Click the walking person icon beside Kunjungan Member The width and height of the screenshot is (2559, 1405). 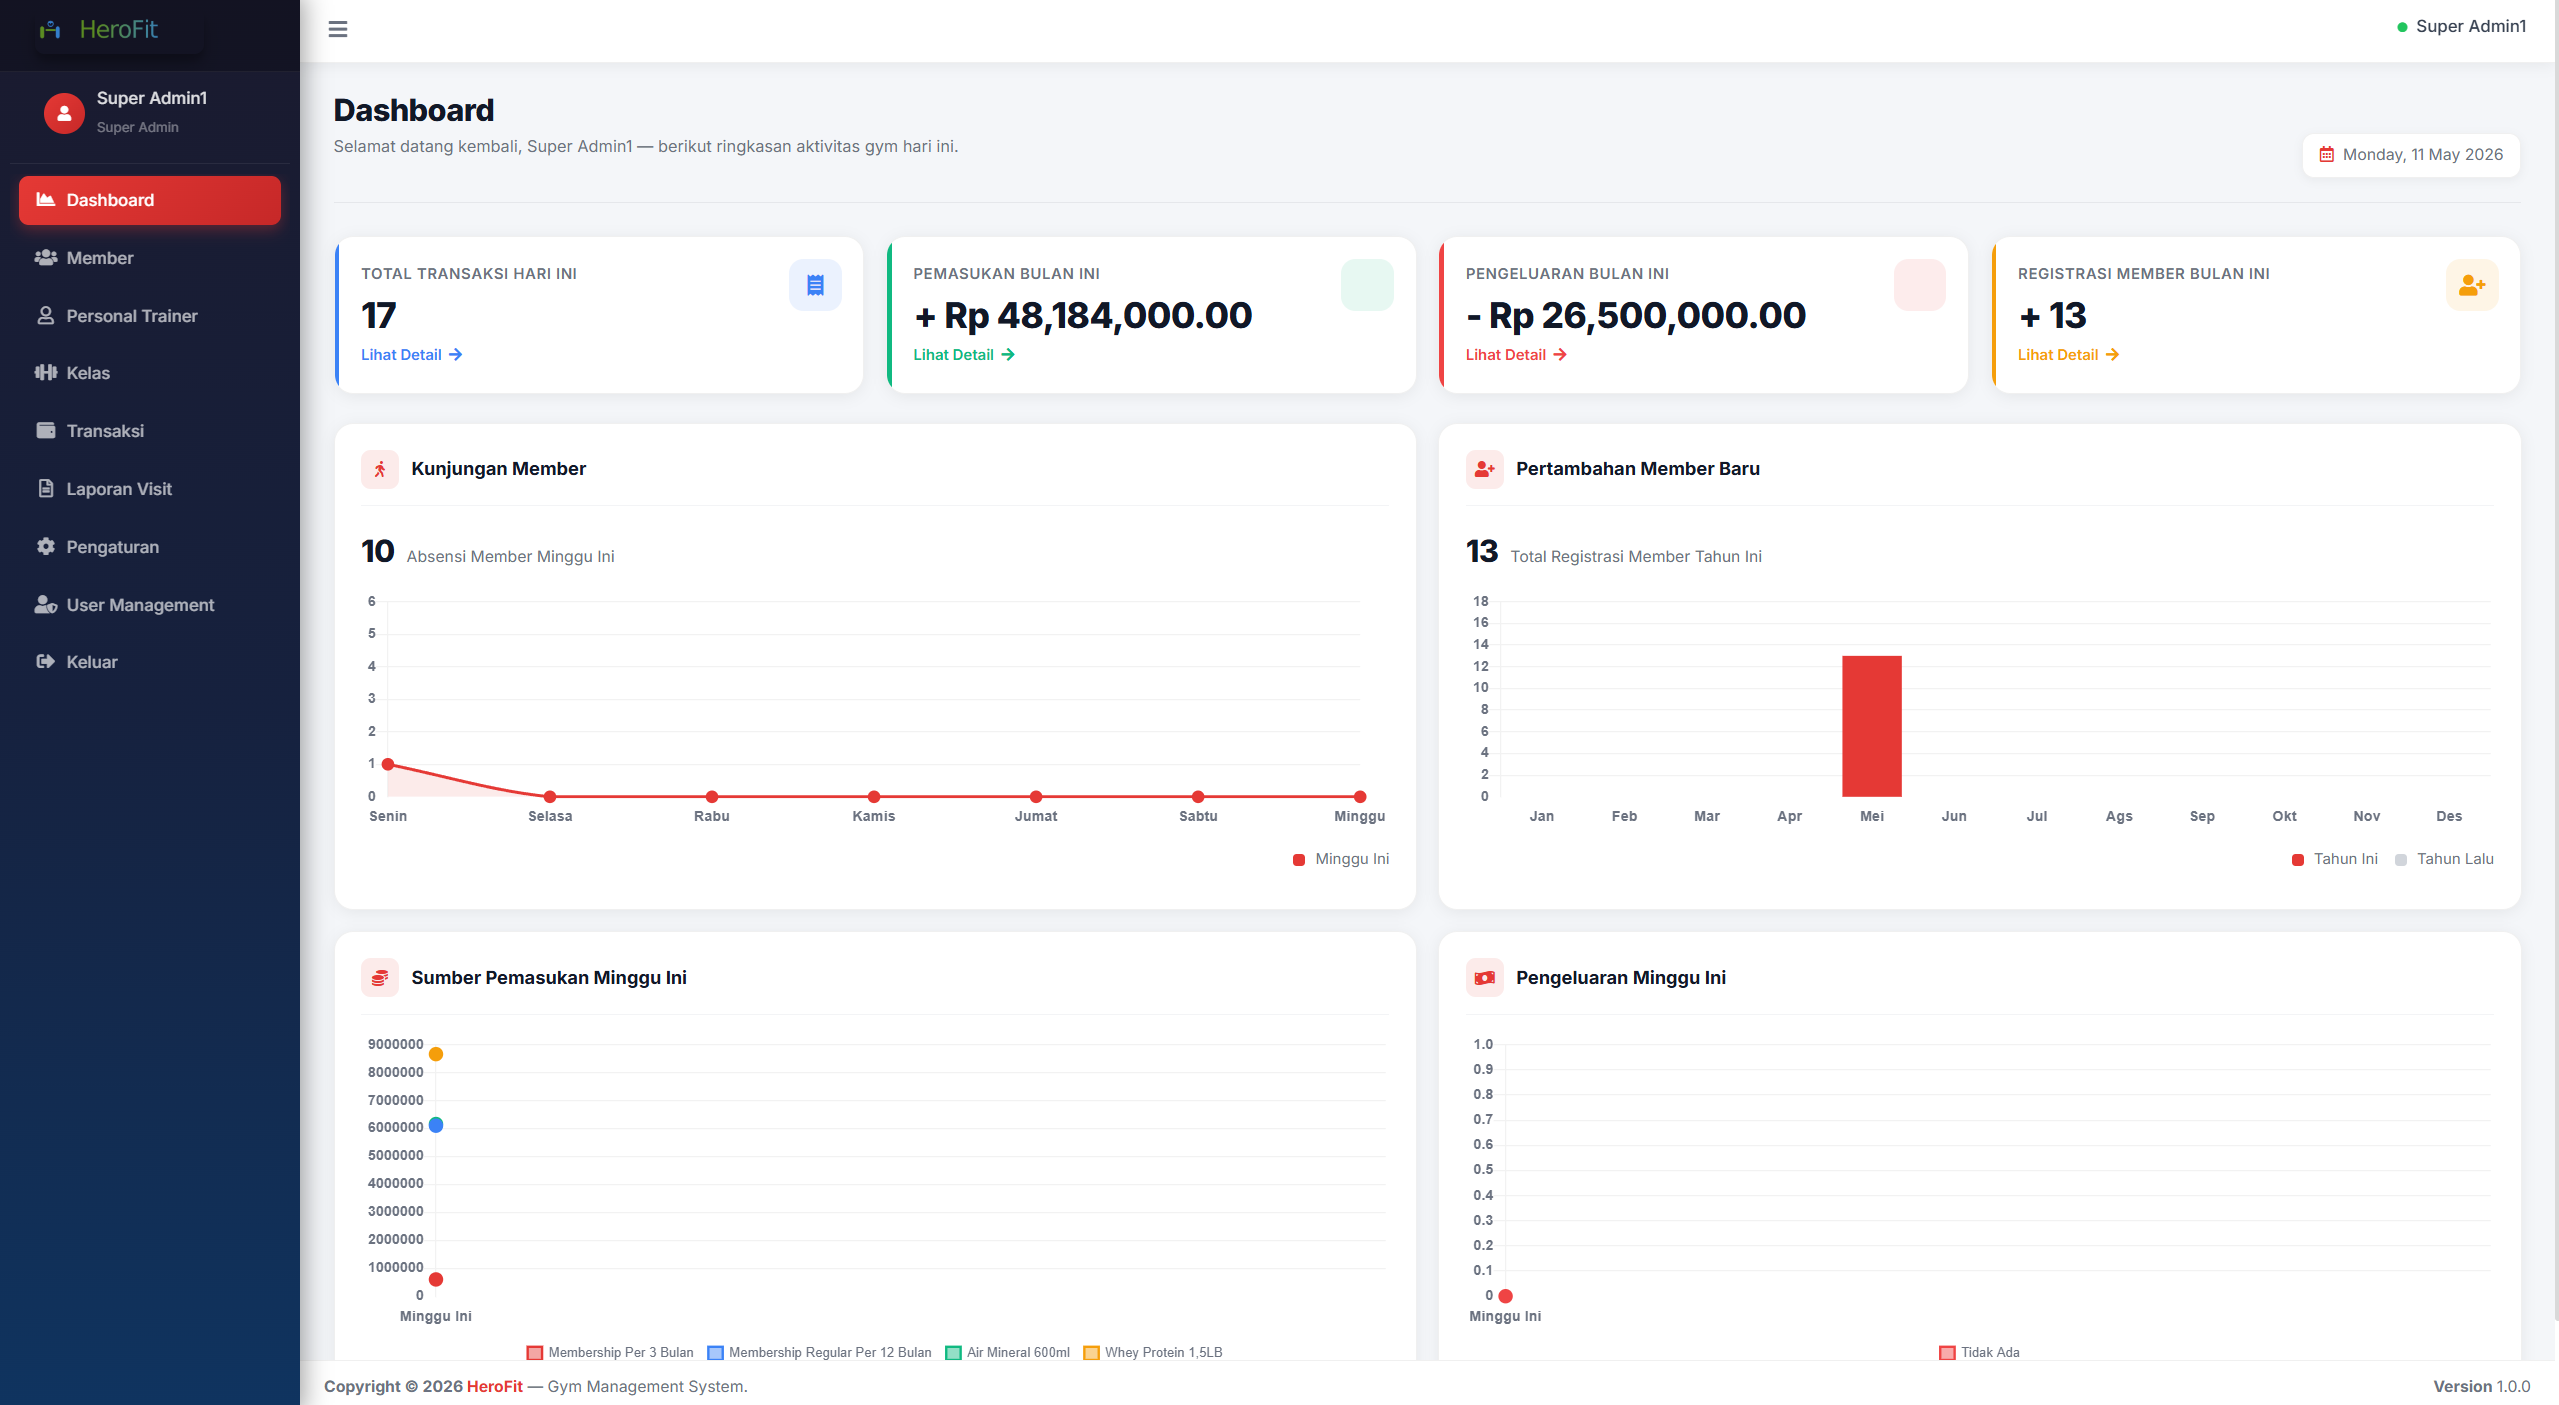coord(380,469)
